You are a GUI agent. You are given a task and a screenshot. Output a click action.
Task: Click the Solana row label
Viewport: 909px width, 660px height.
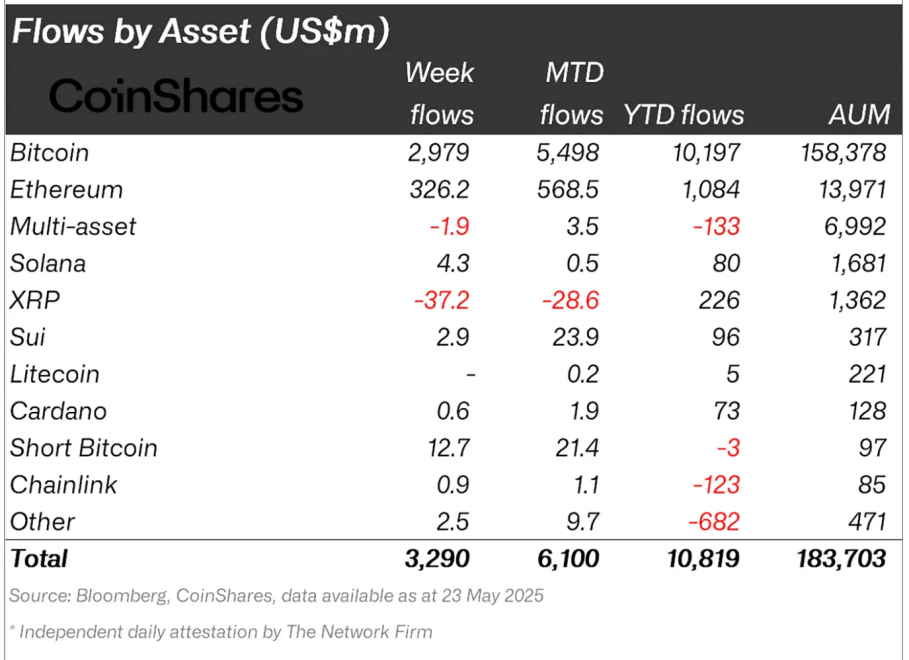click(48, 264)
